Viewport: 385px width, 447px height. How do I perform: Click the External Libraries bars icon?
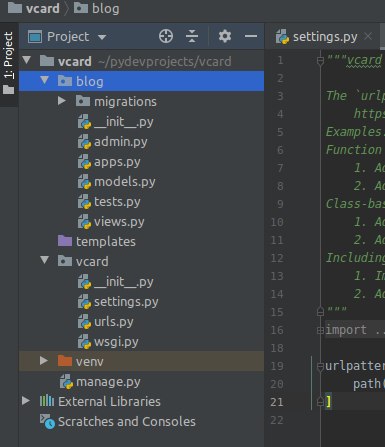pyautogui.click(x=47, y=401)
